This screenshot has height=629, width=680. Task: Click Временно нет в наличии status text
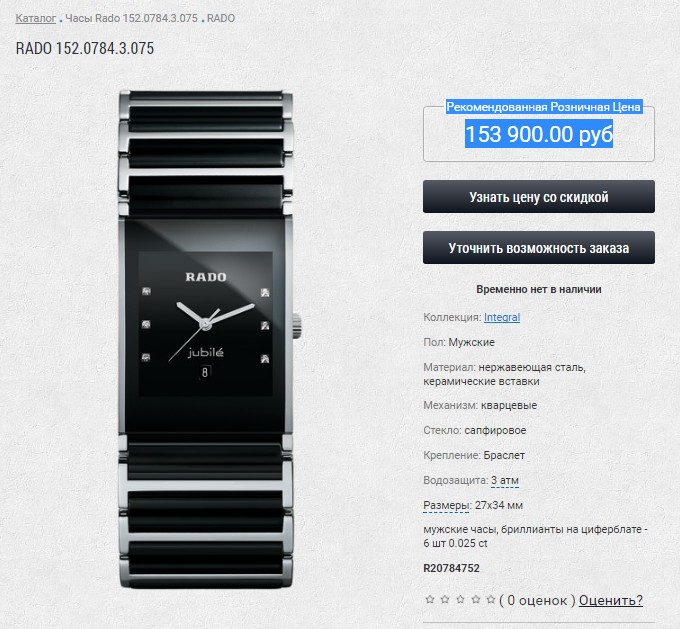click(539, 289)
